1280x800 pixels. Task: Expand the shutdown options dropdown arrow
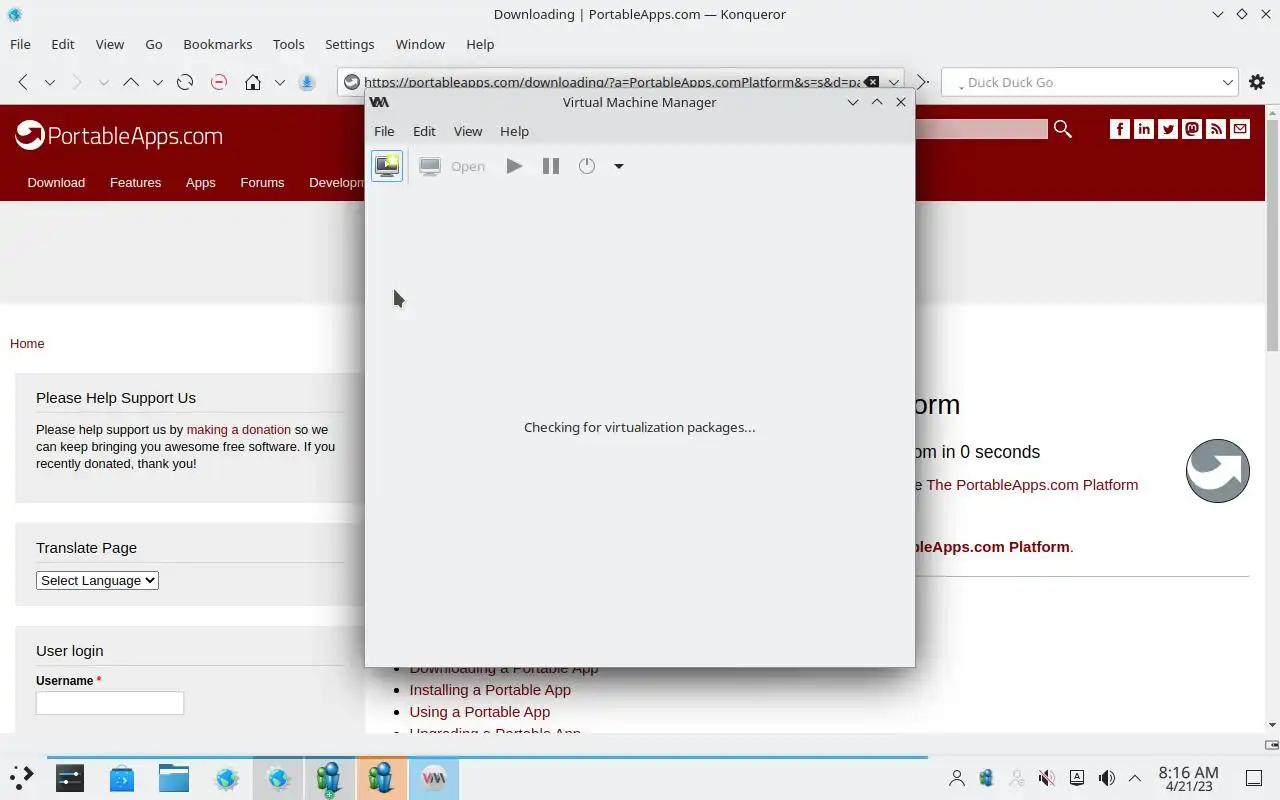pos(619,166)
